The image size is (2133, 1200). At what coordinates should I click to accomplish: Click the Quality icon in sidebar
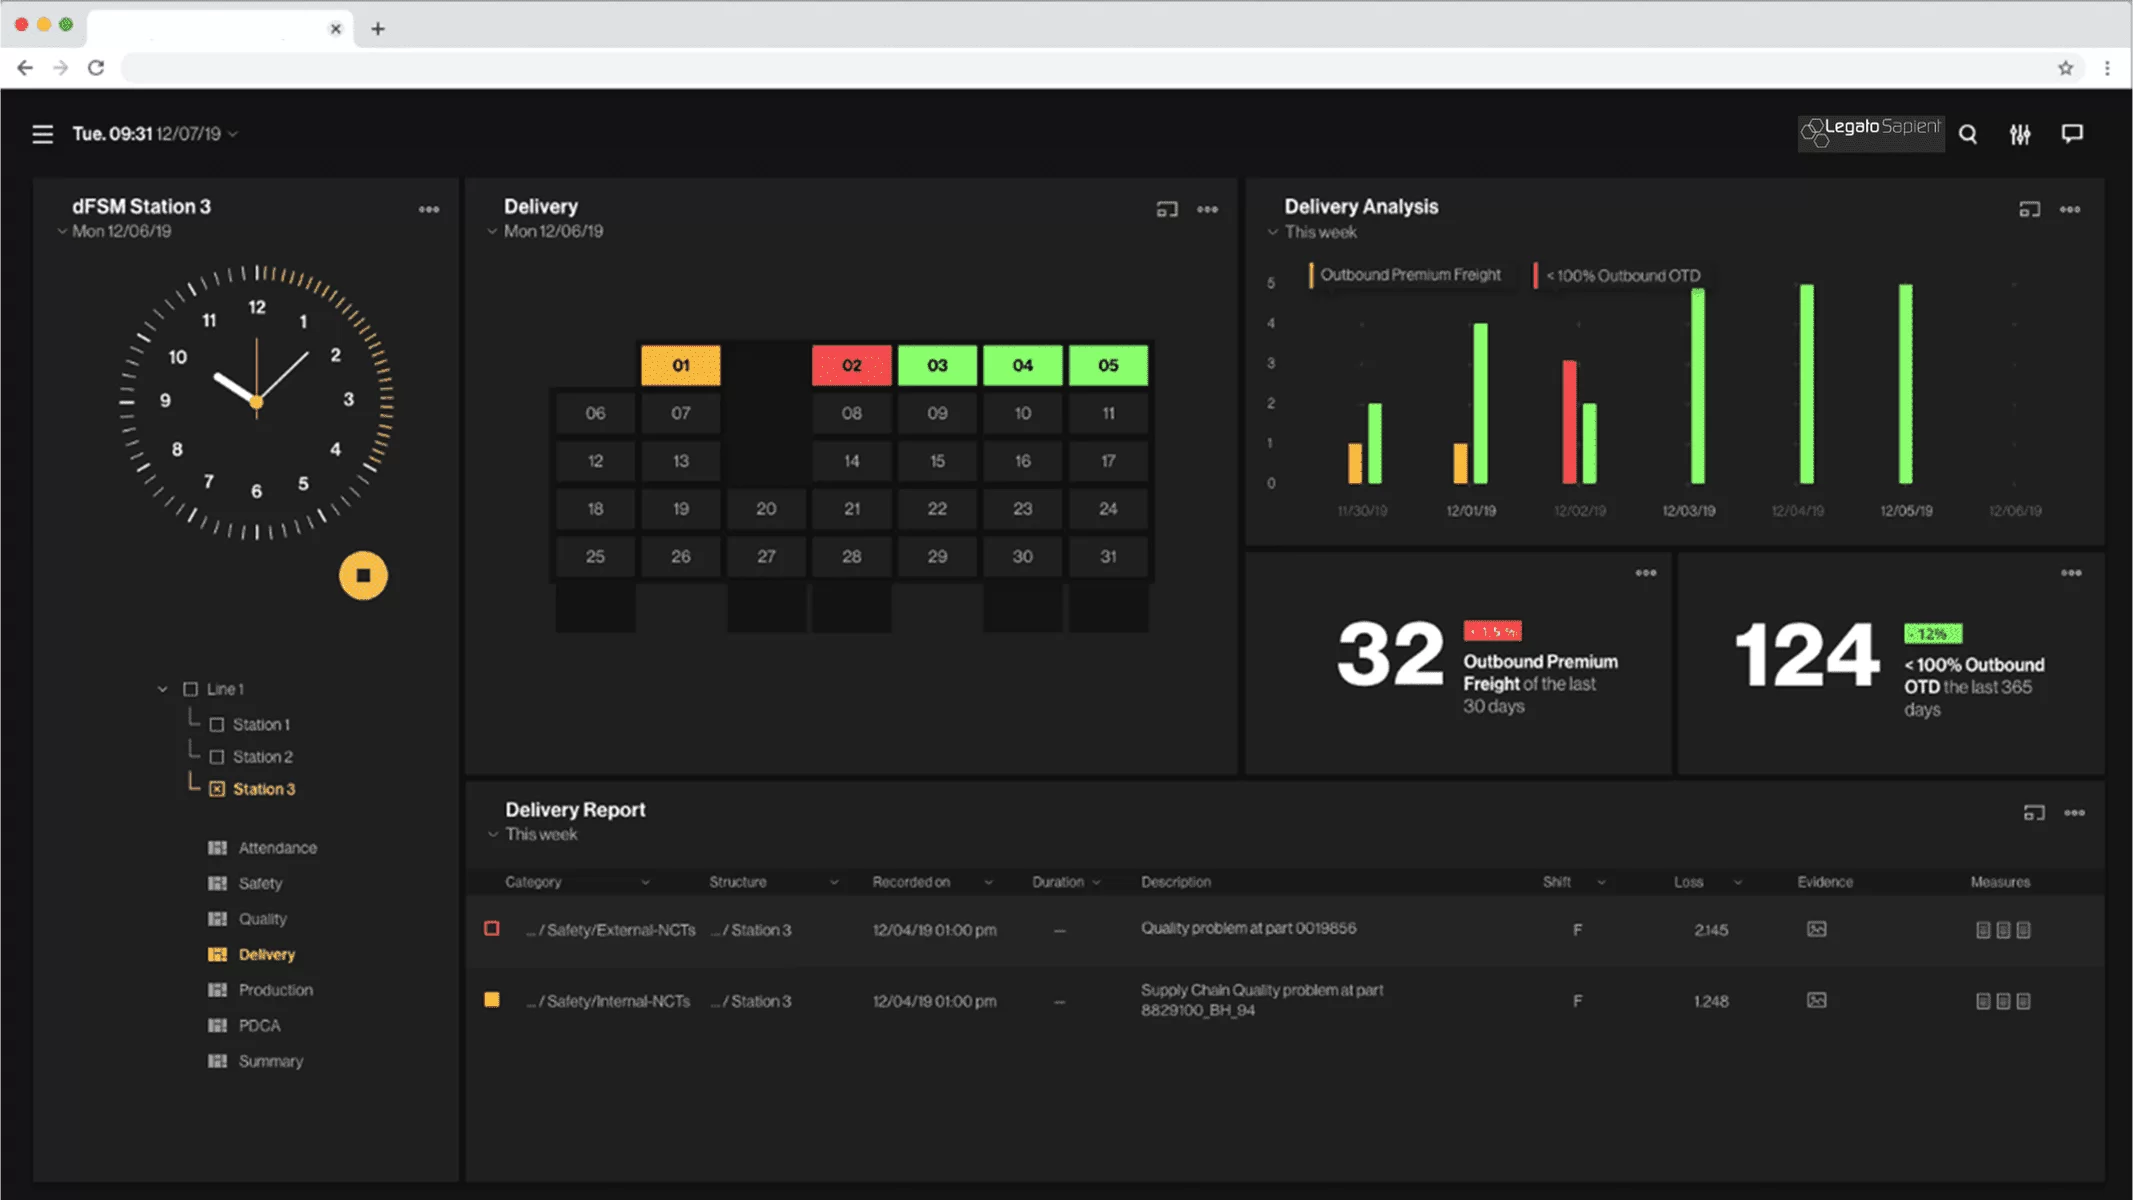(x=215, y=919)
